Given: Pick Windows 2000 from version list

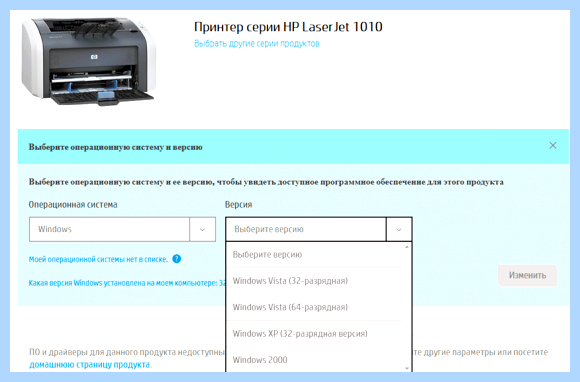Looking at the screenshot, I should tap(314, 359).
